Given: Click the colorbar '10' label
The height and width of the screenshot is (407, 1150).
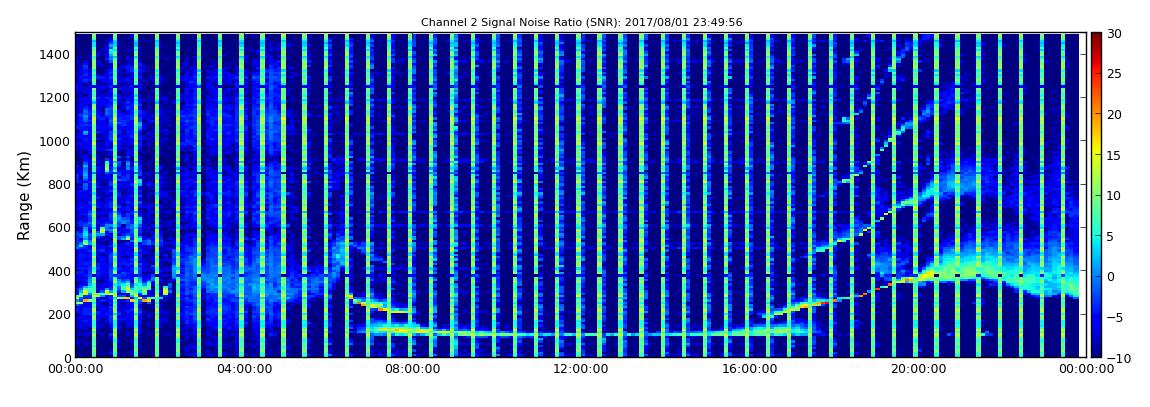Looking at the screenshot, I should point(1114,195).
